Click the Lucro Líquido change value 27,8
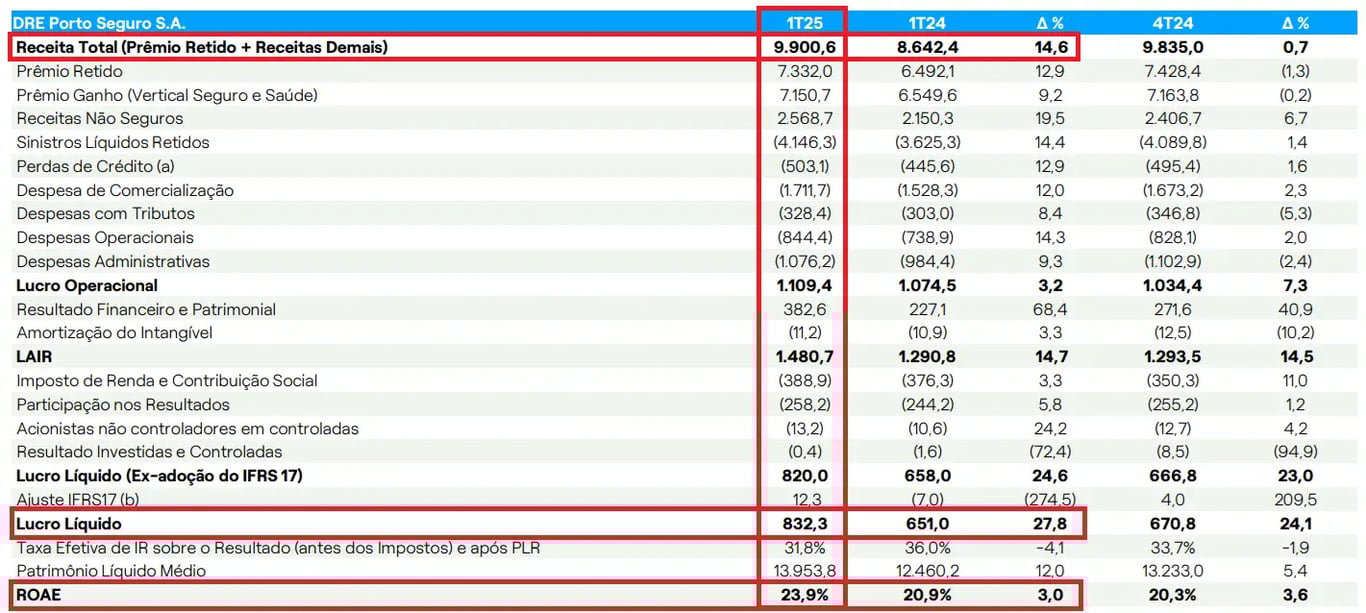The height and width of the screenshot is (613, 1366). point(1049,523)
